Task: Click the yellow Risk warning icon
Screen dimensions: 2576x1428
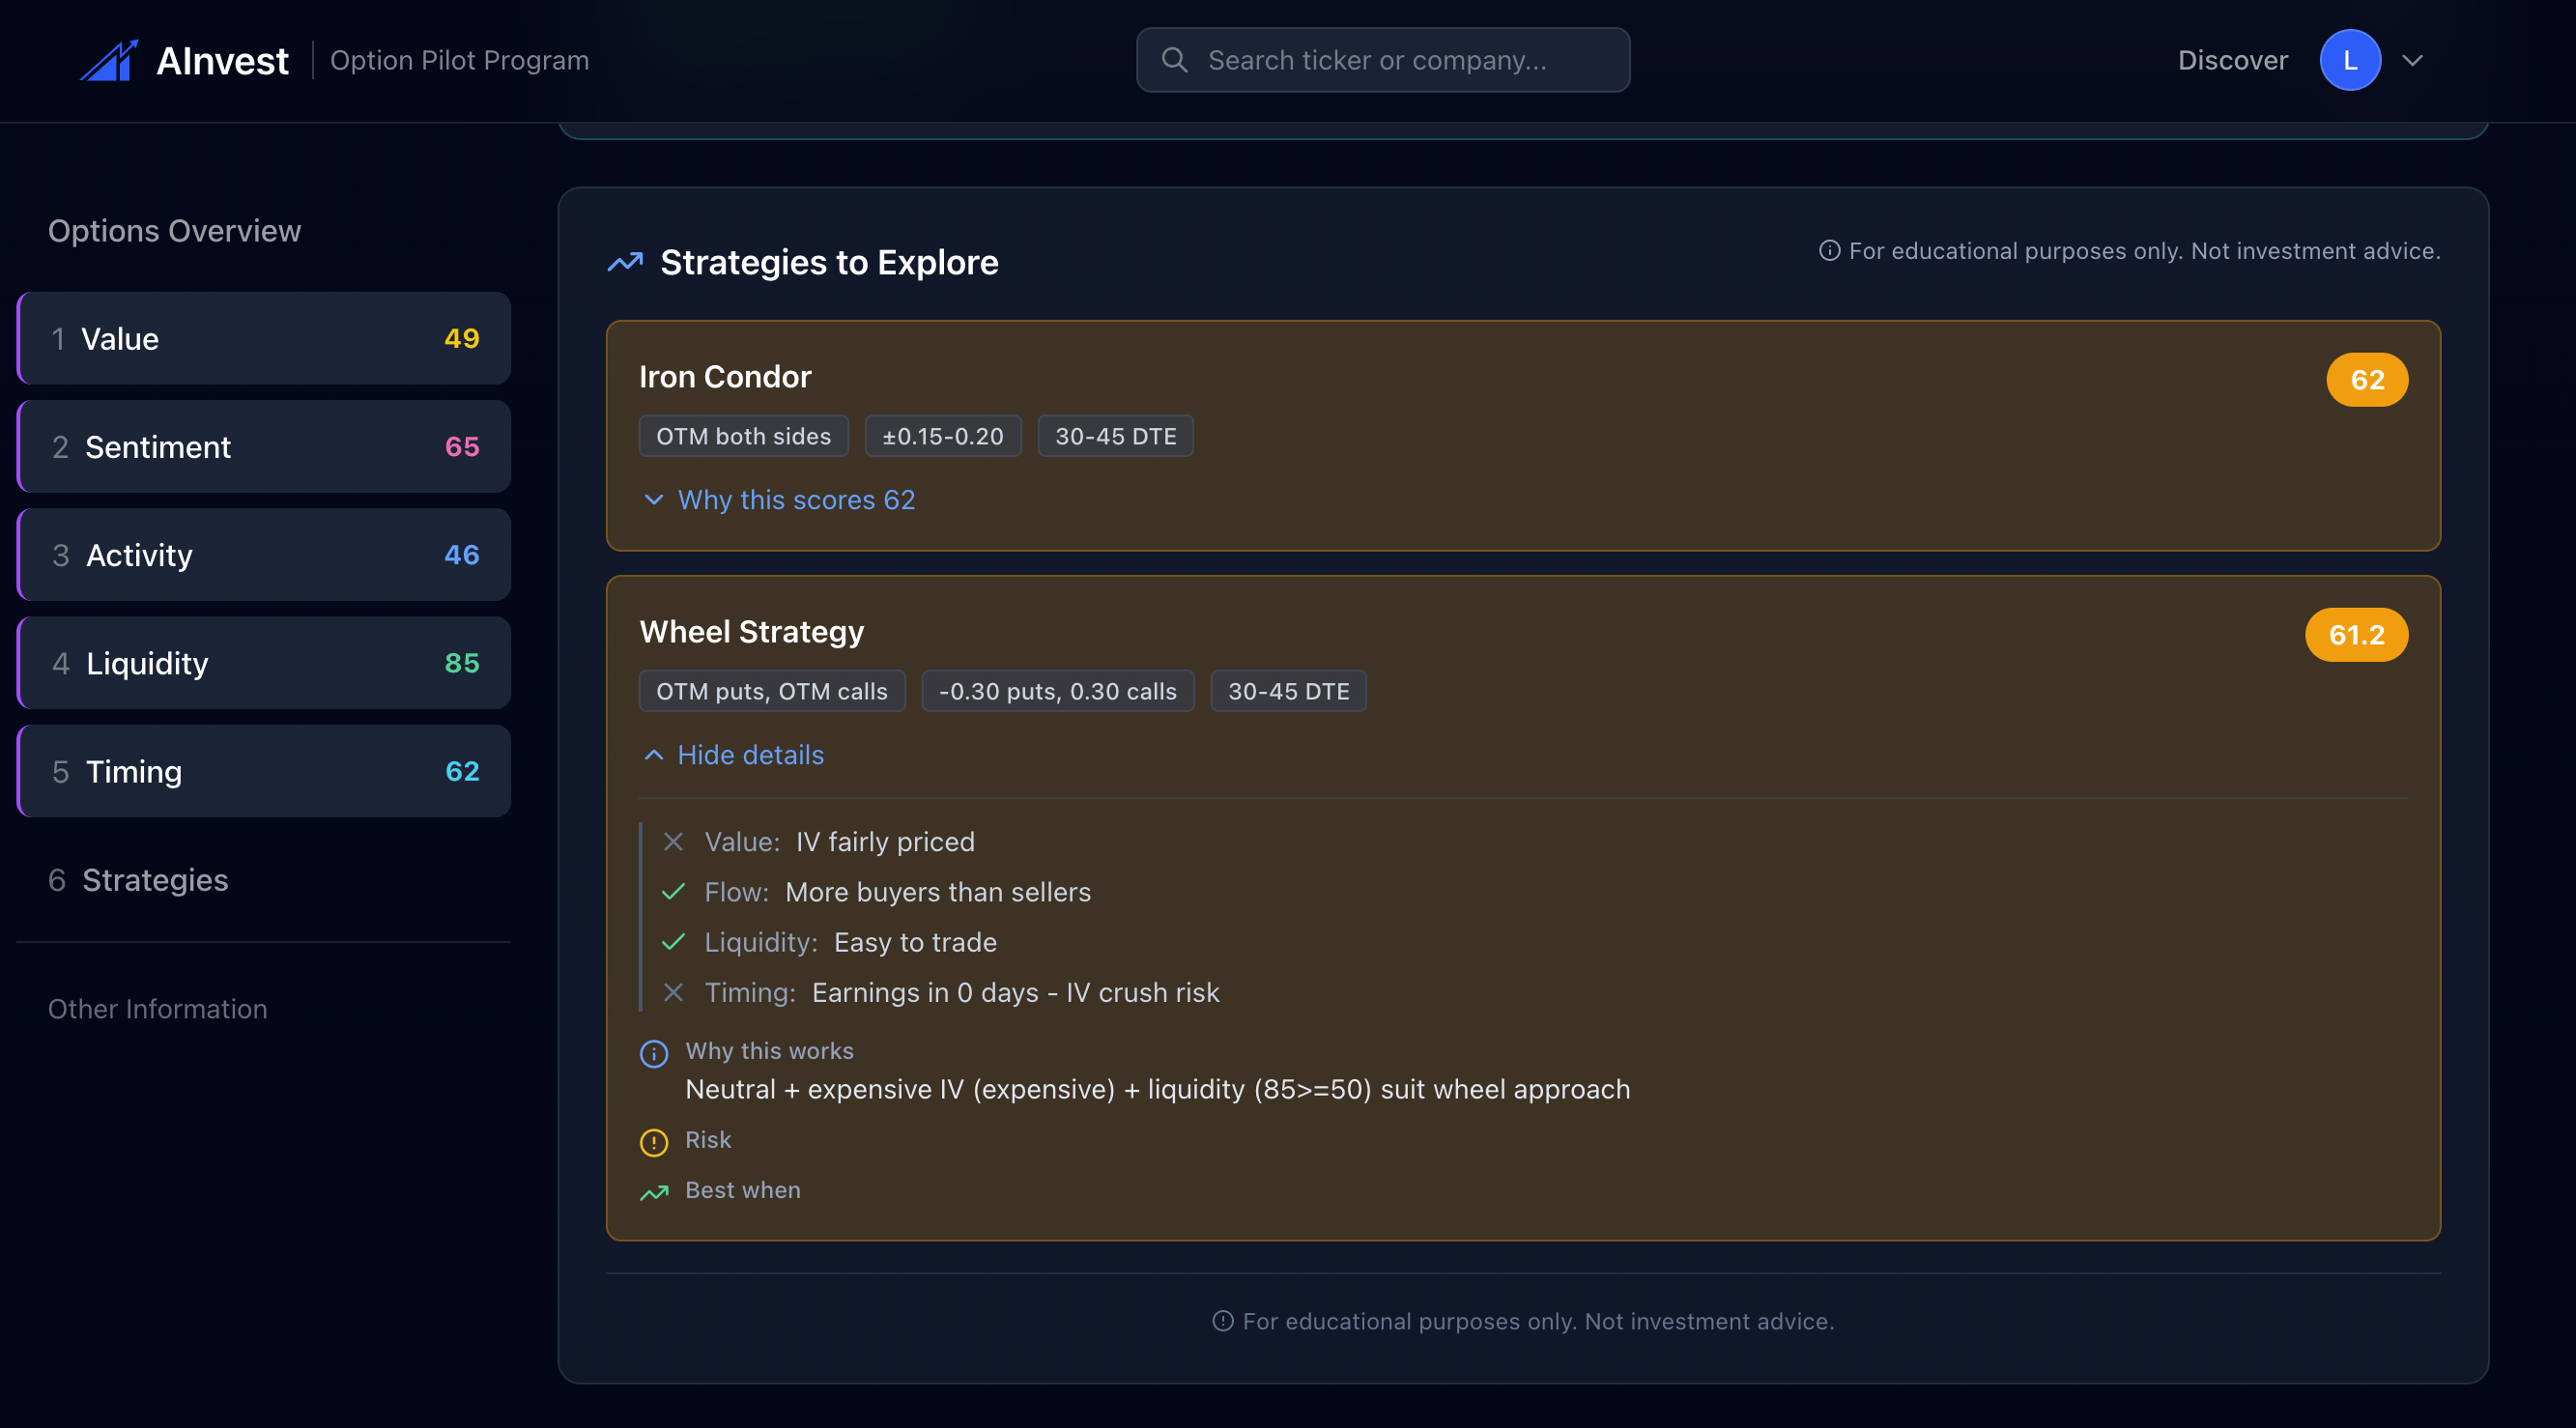Action: (654, 1141)
